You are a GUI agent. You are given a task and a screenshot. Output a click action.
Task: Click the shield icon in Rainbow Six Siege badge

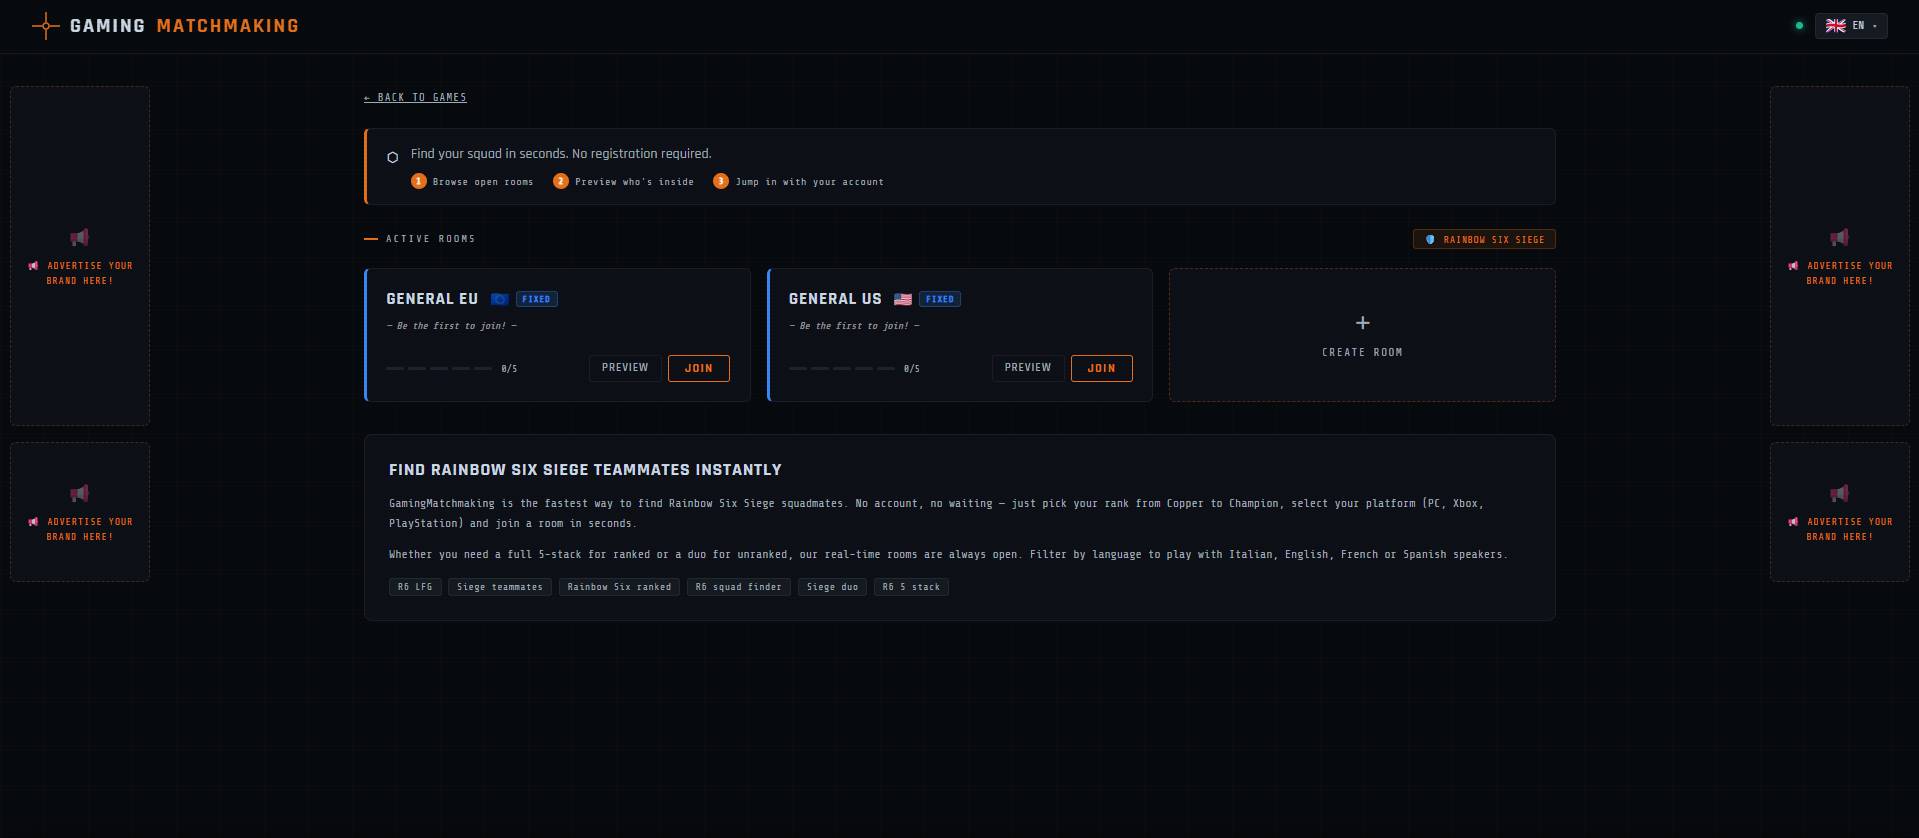pos(1430,240)
